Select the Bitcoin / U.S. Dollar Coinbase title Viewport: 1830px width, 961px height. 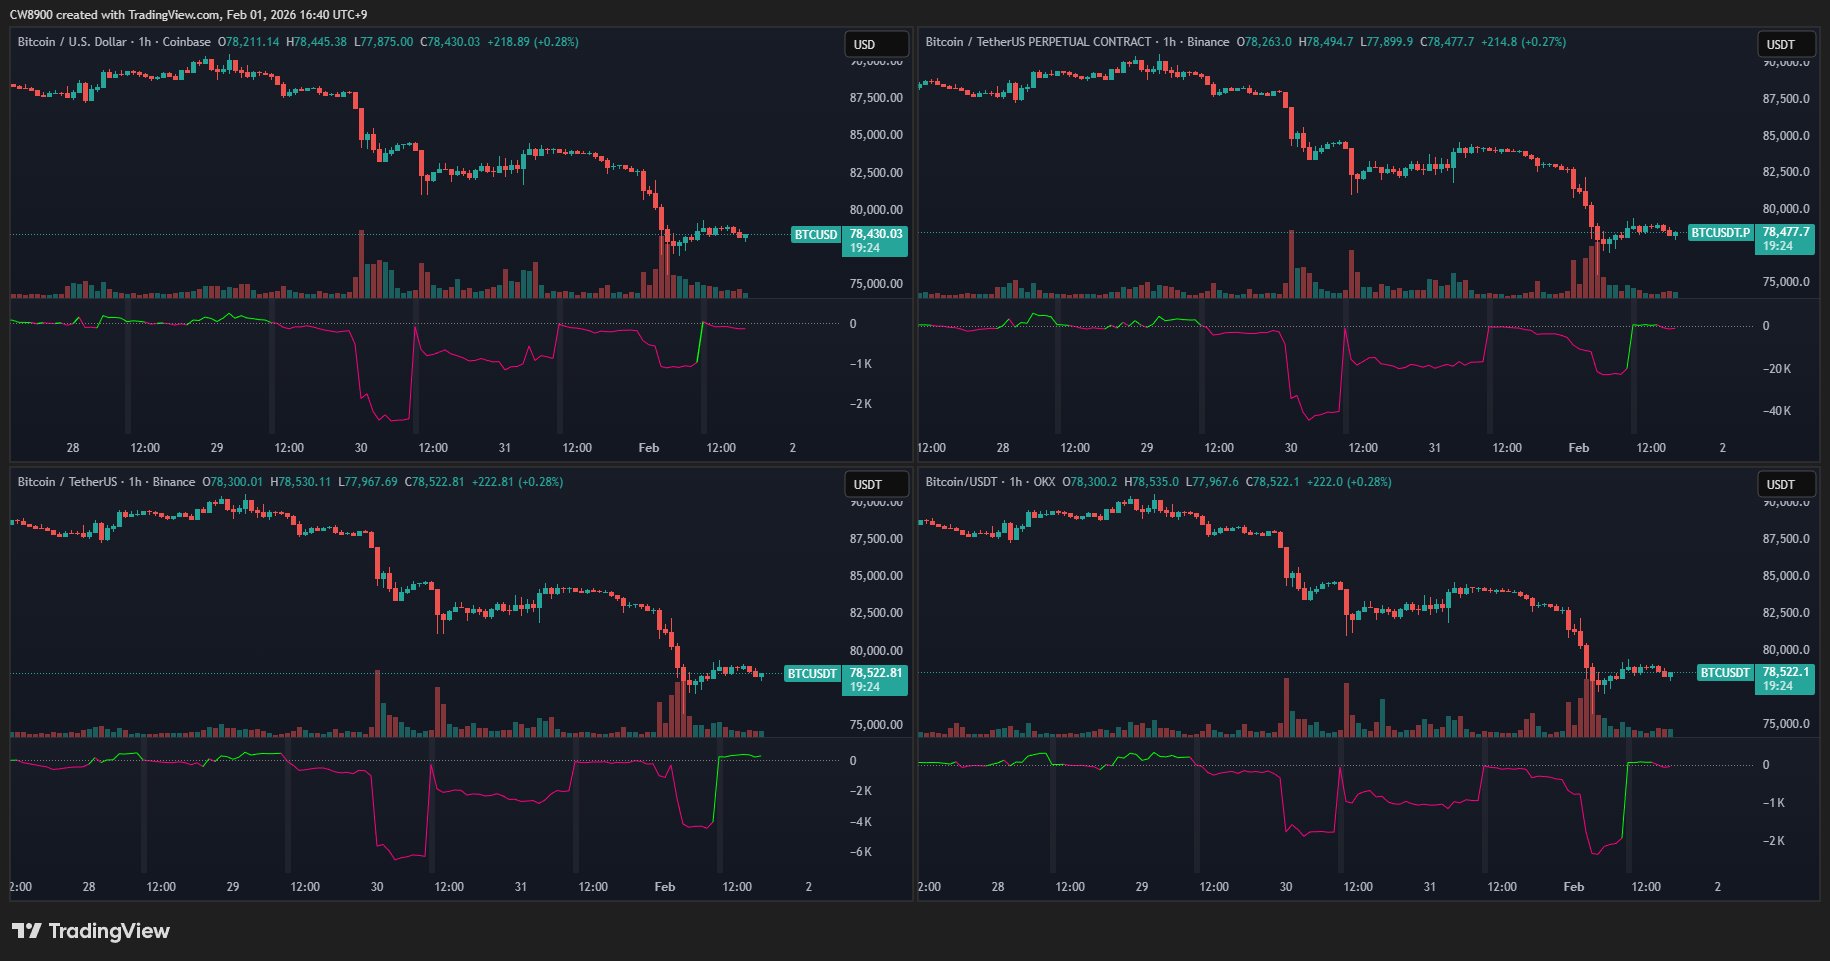click(114, 42)
